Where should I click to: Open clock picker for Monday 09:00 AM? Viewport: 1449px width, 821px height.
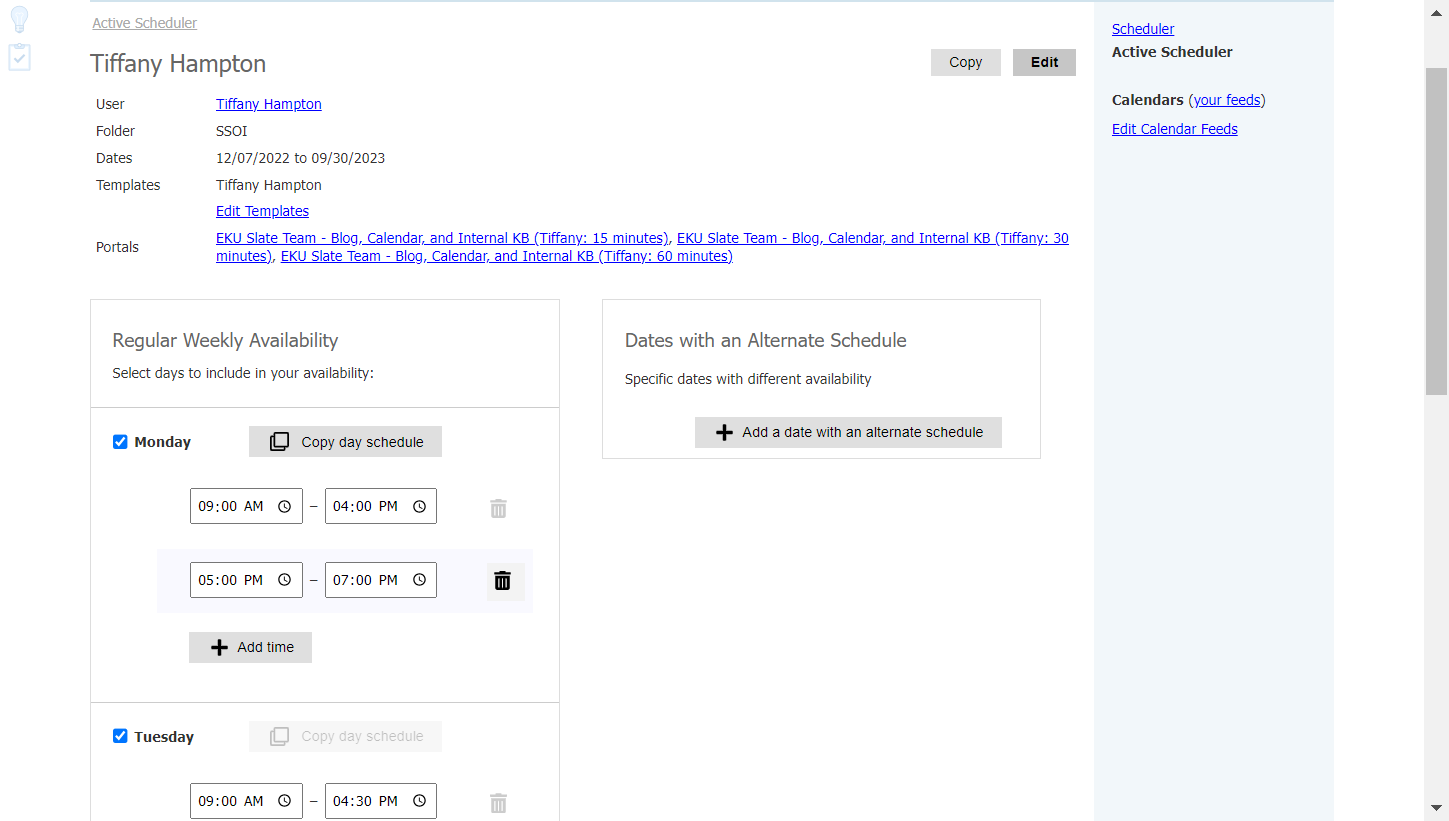(x=284, y=506)
